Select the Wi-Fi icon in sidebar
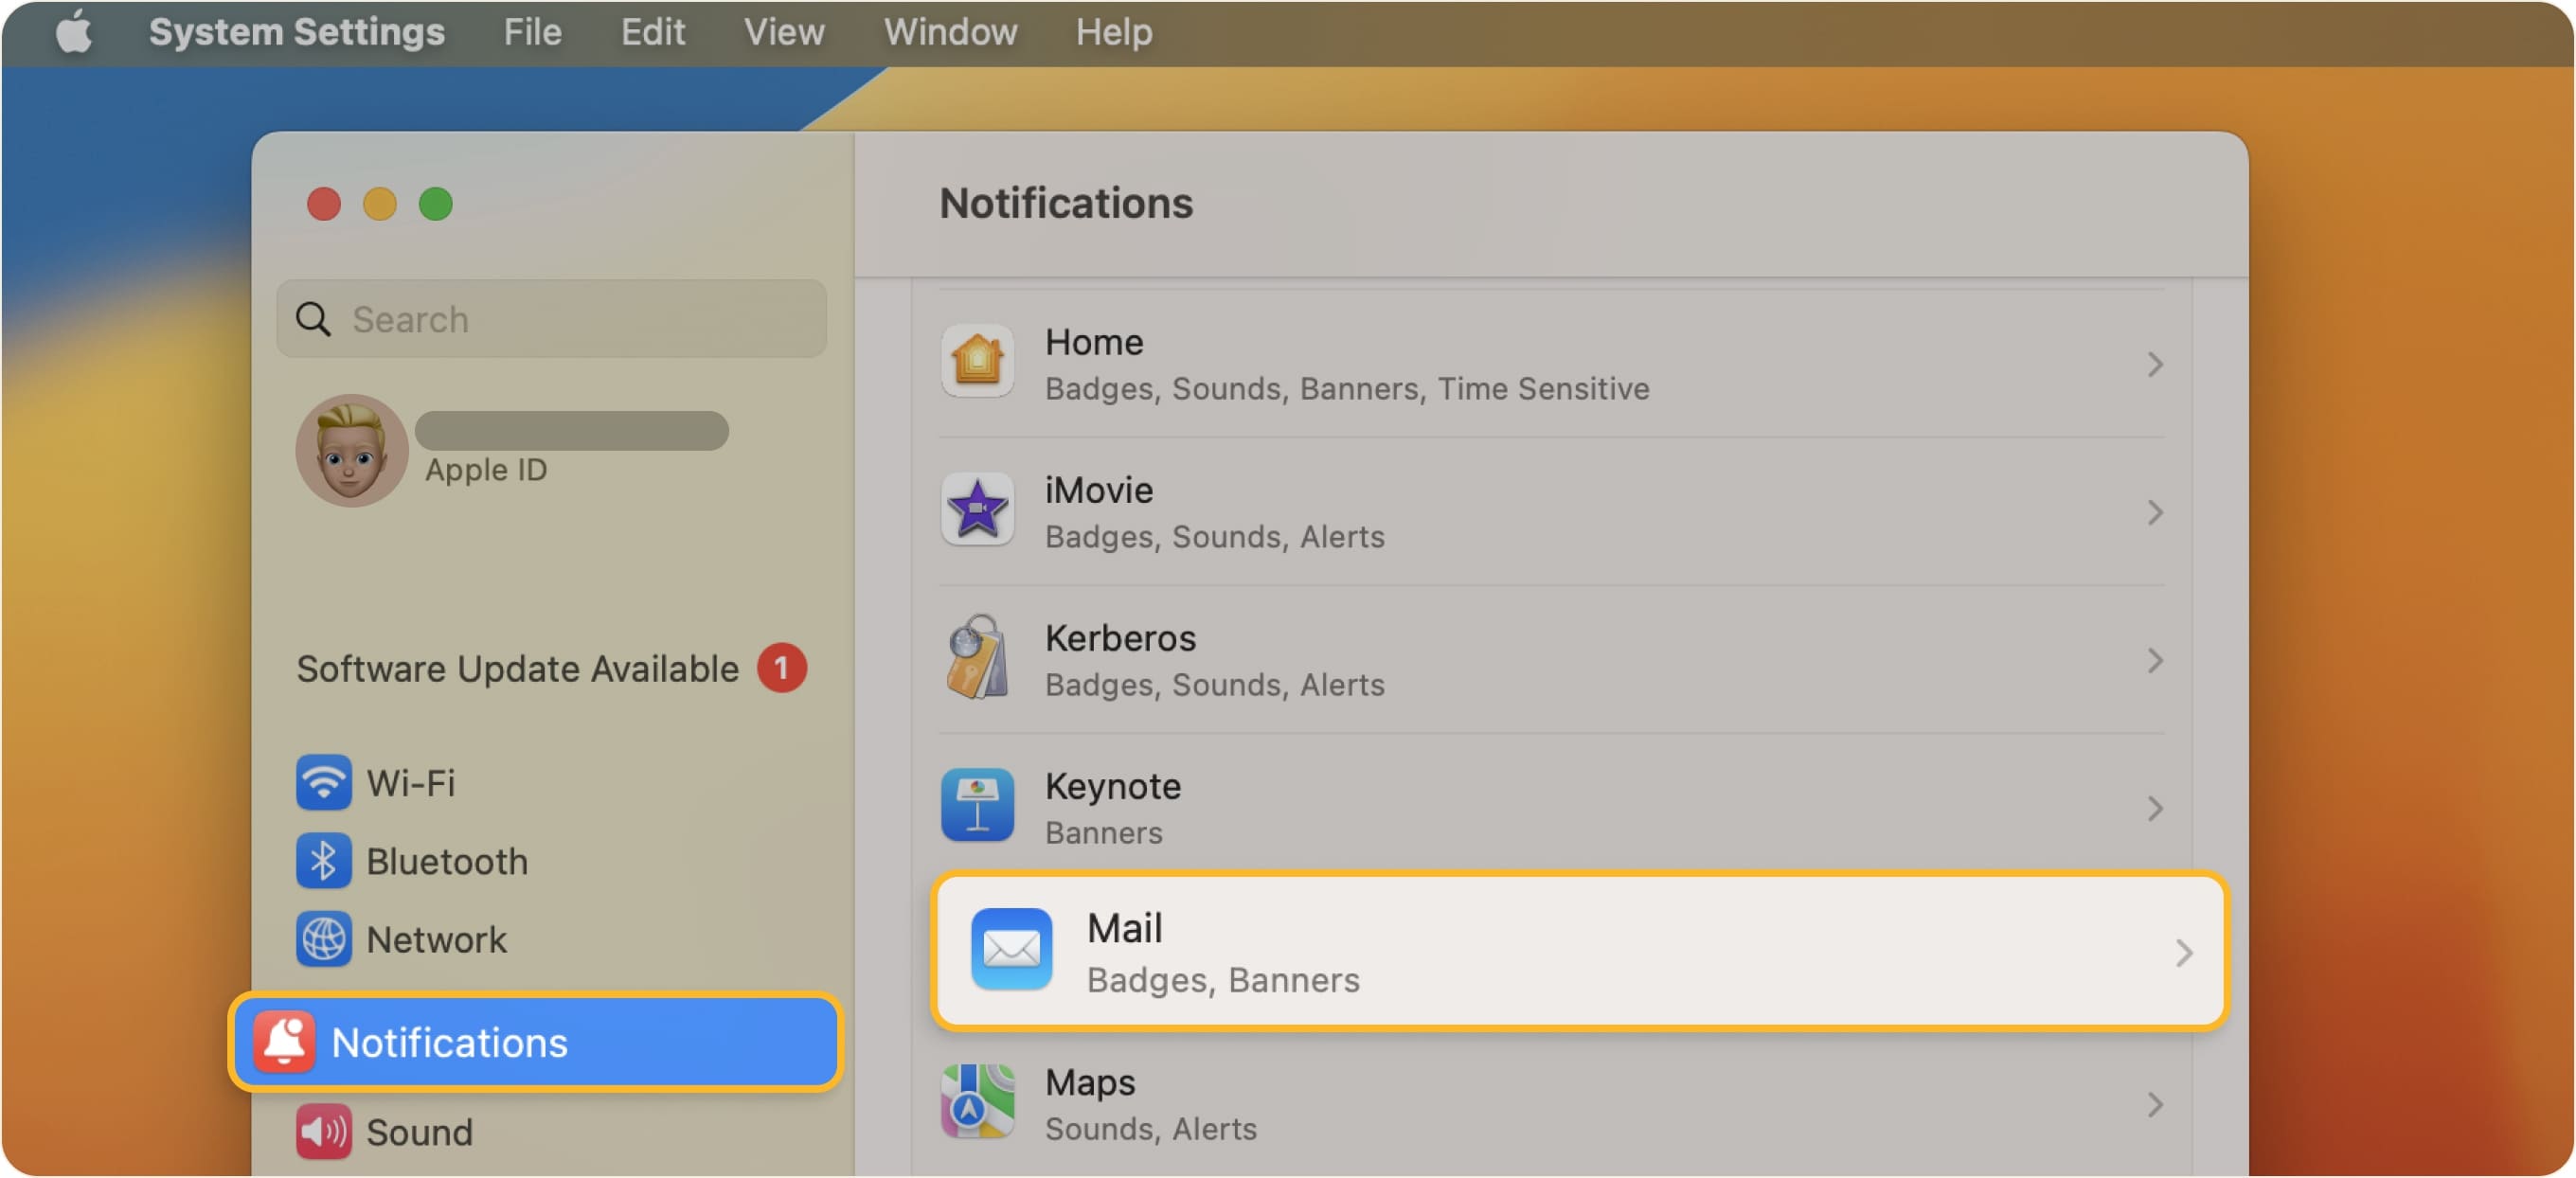 point(322,783)
